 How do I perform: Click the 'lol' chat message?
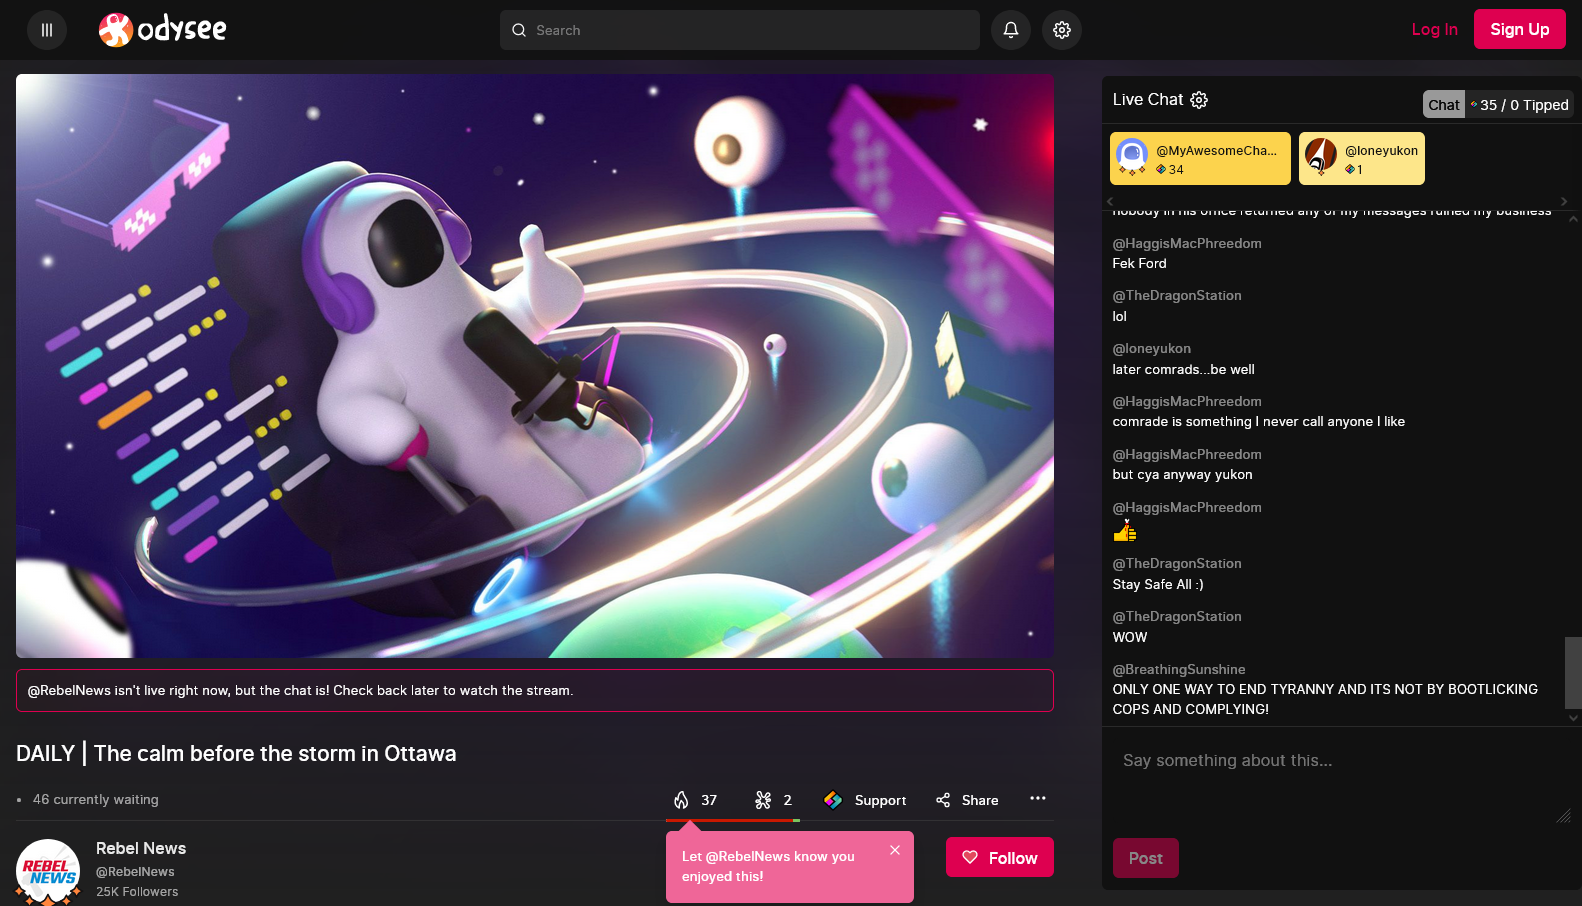[x=1119, y=316]
